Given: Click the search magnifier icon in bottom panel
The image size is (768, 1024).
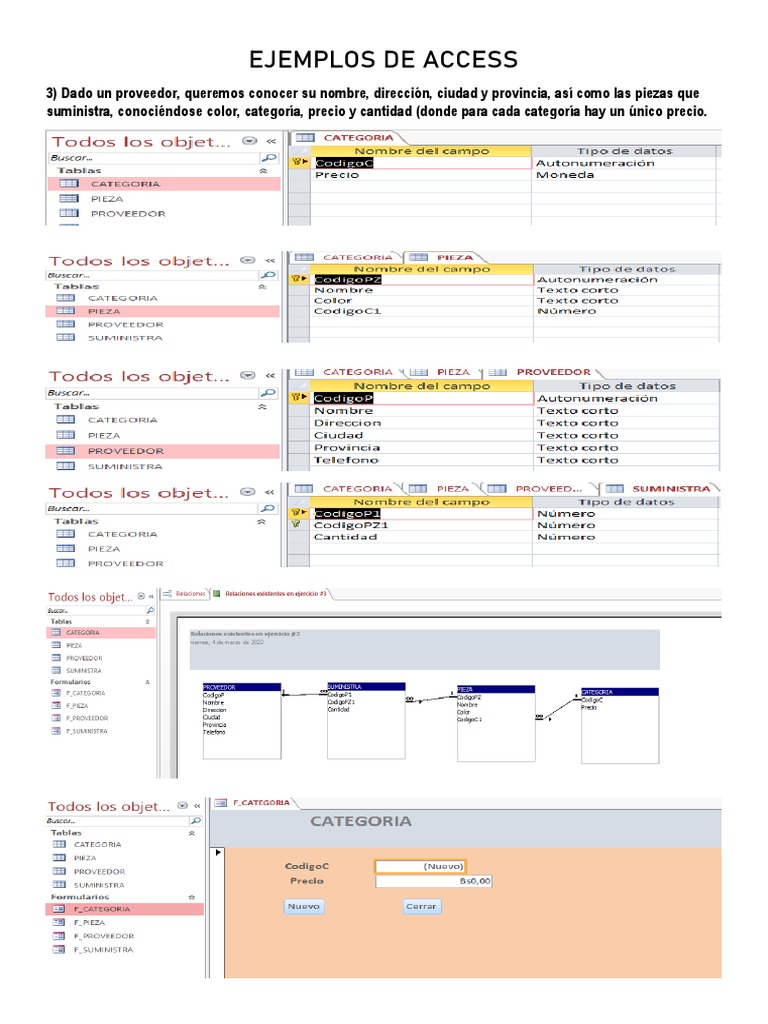Looking at the screenshot, I should coord(195,821).
